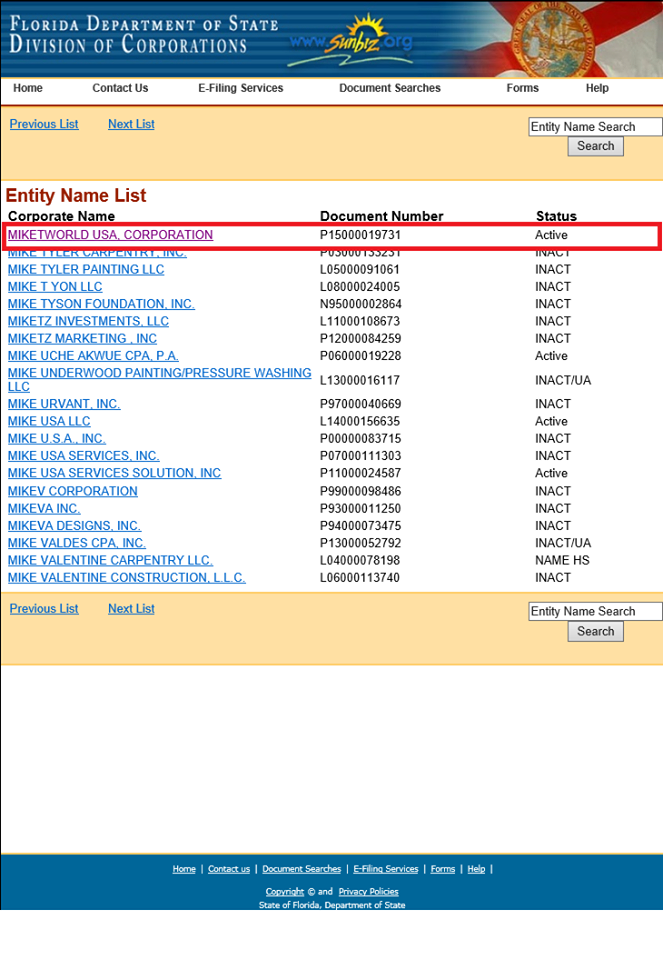Viewport: 663px width, 960px height.
Task: Open MIKE VALENTINE CARPENTRY LLC. record
Action: click(x=110, y=560)
